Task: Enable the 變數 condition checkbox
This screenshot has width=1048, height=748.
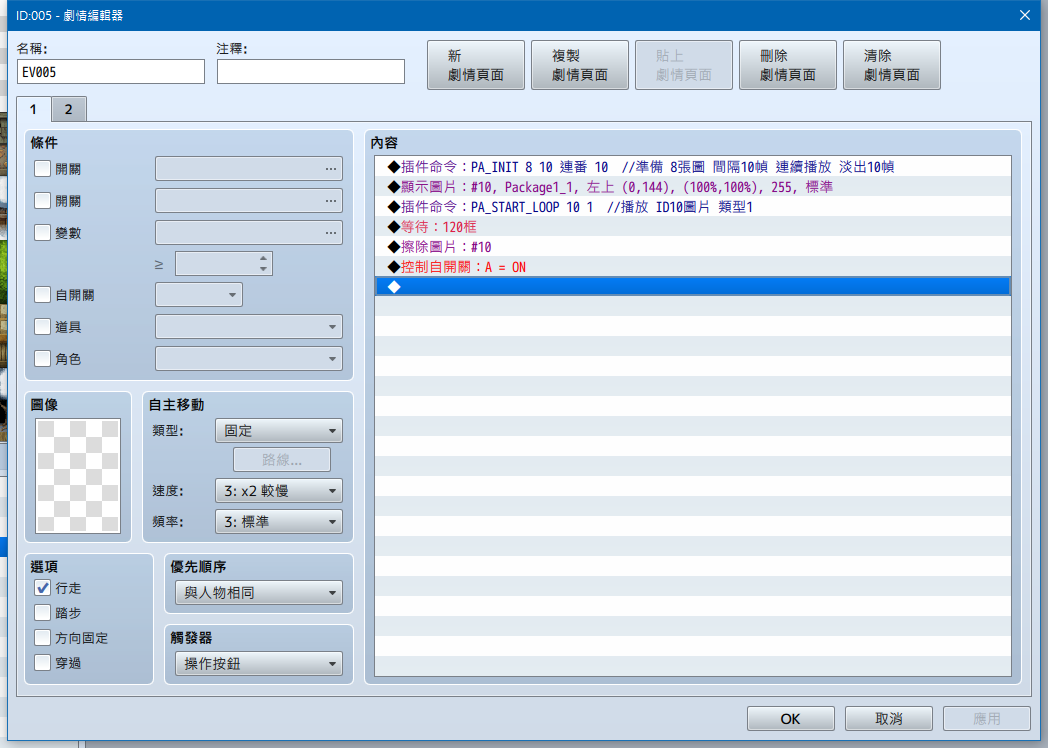Action: point(42,233)
